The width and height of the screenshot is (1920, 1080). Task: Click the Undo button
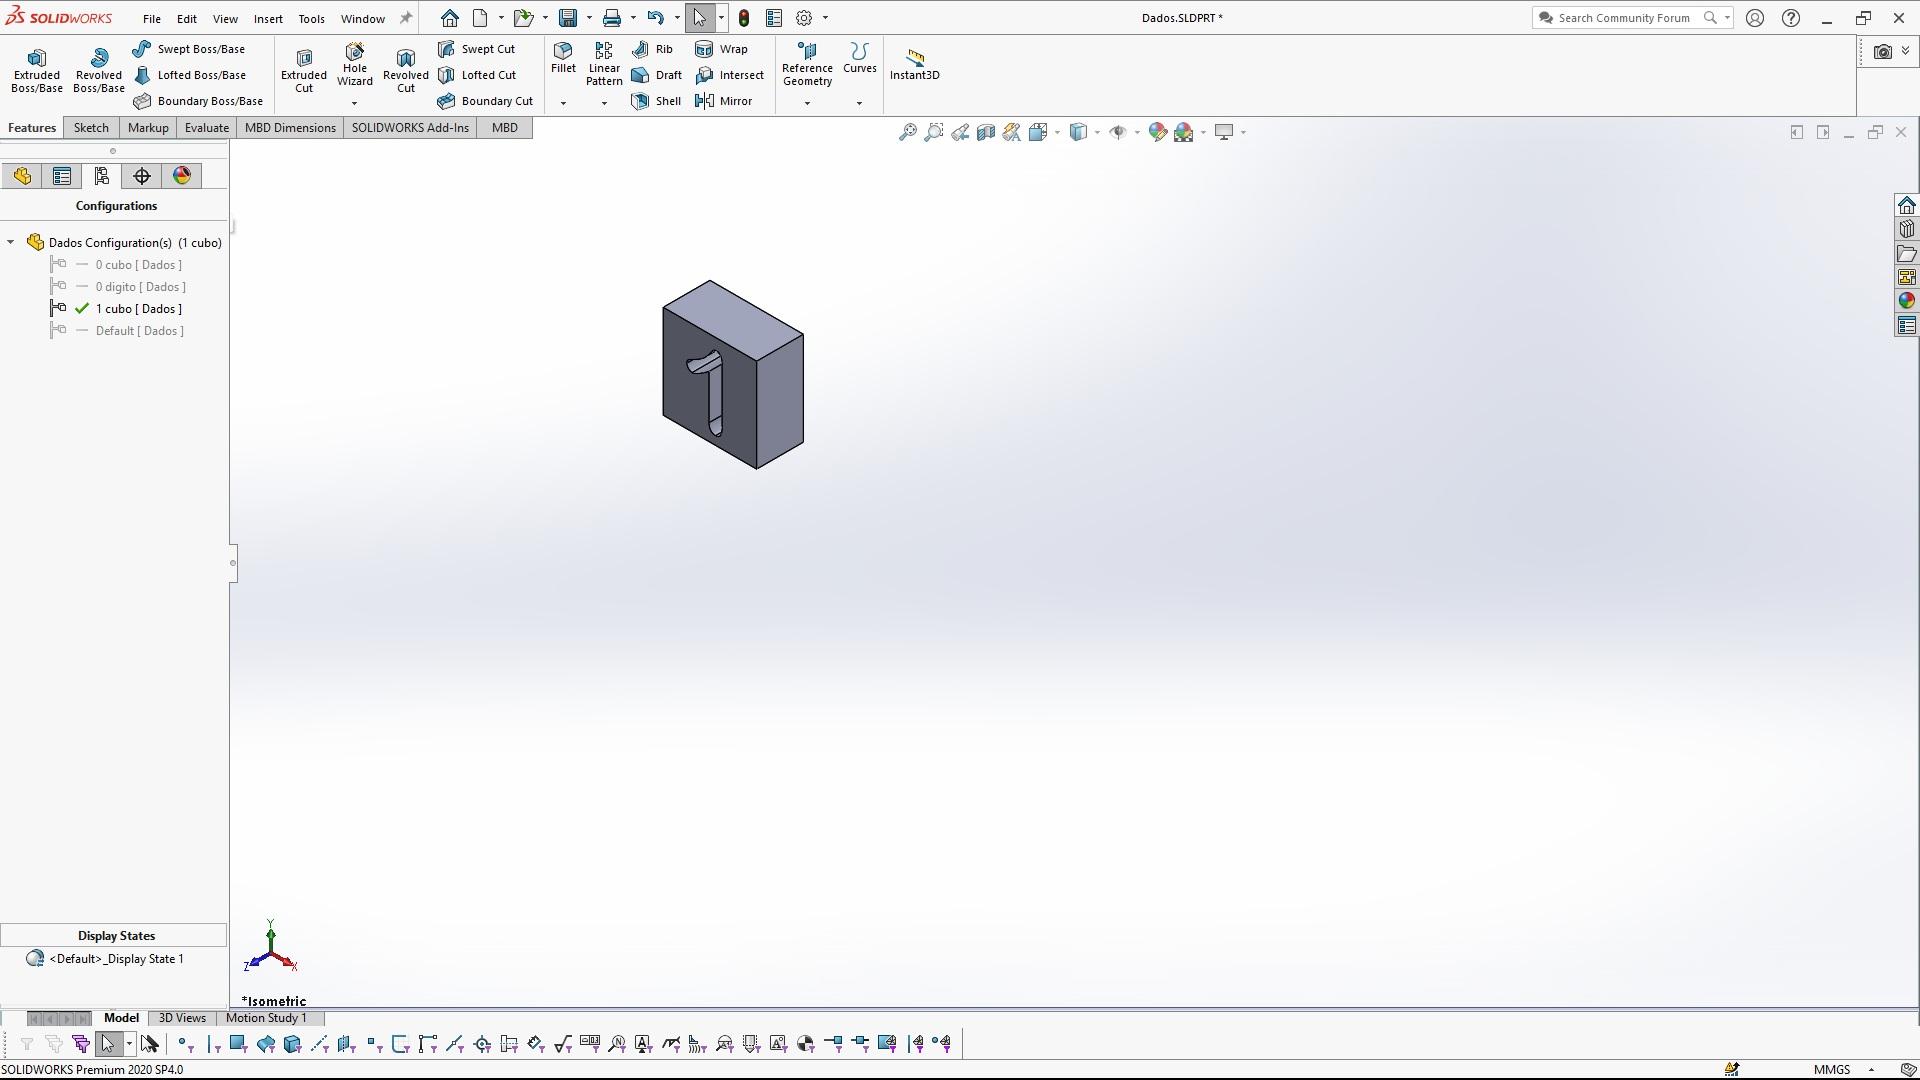pos(655,18)
